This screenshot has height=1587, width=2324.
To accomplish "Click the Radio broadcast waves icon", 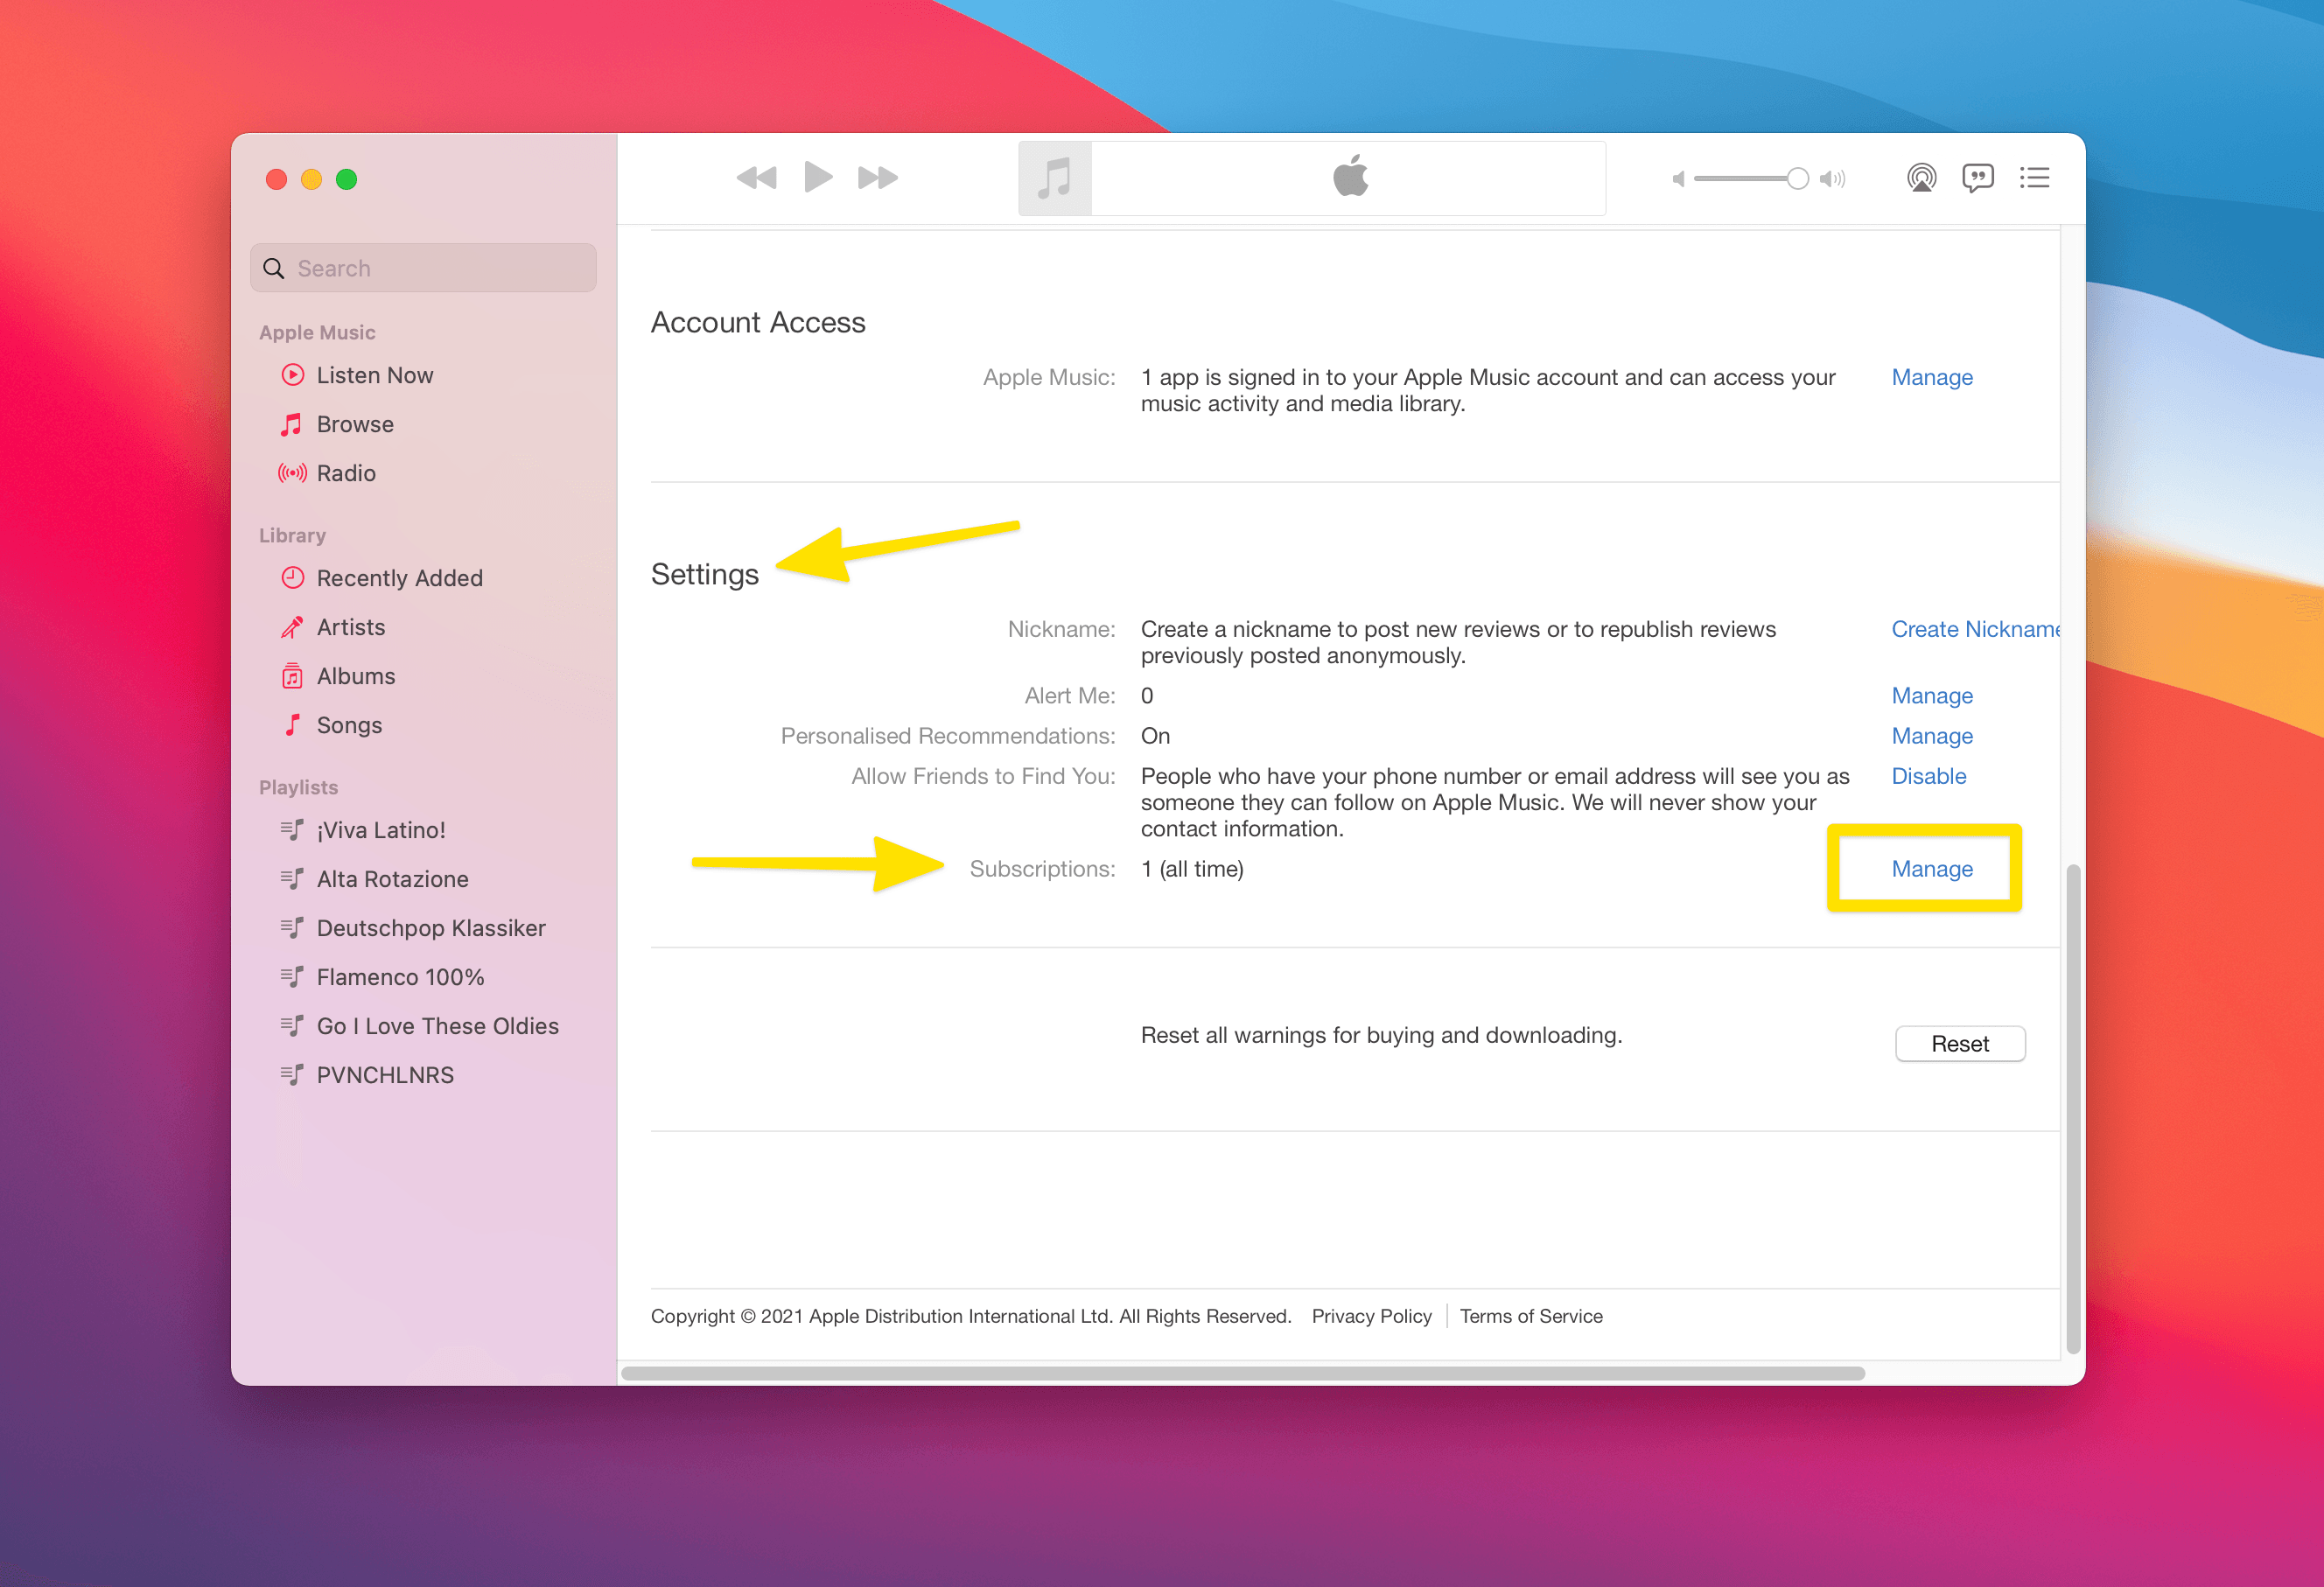I will (x=292, y=473).
